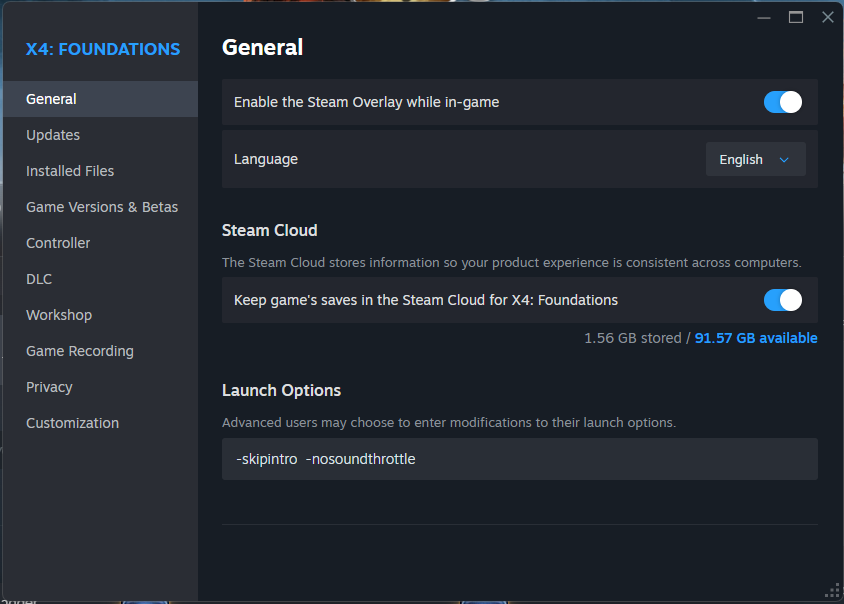This screenshot has height=604, width=844.
Task: Toggle the Steam Overlay while in-game switch
Action: (783, 102)
